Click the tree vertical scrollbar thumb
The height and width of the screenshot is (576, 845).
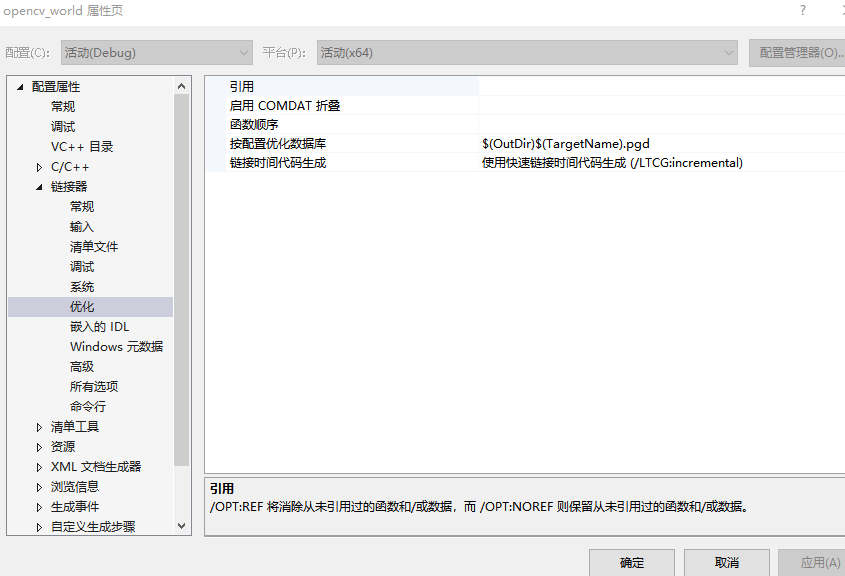(182, 280)
